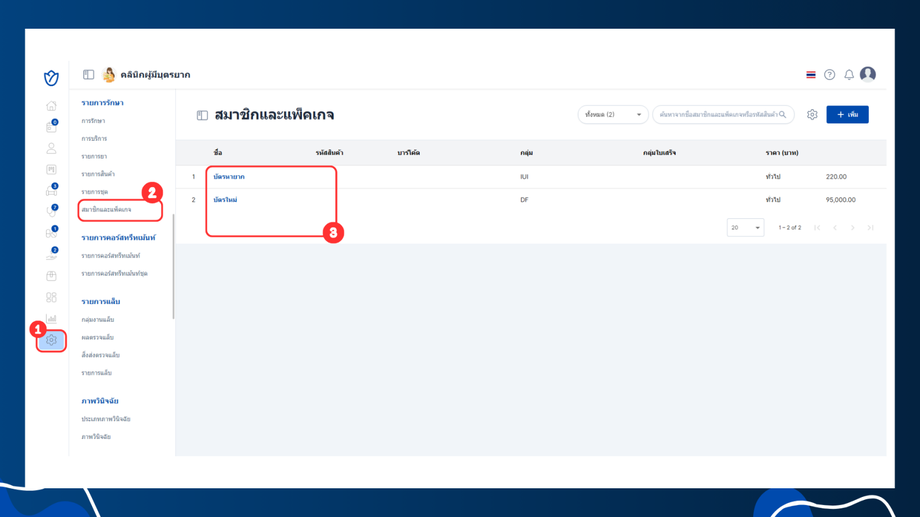
Task: Click the รายการแล็บ section heading
Action: [x=100, y=302]
